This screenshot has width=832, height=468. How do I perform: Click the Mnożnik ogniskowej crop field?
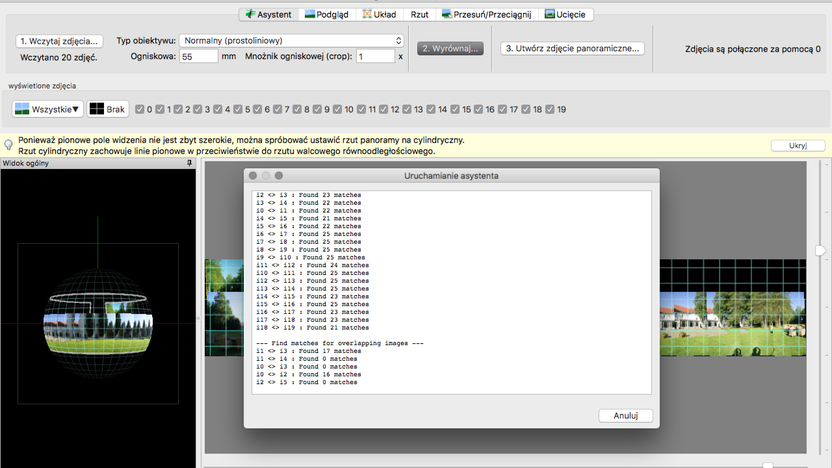(x=375, y=56)
